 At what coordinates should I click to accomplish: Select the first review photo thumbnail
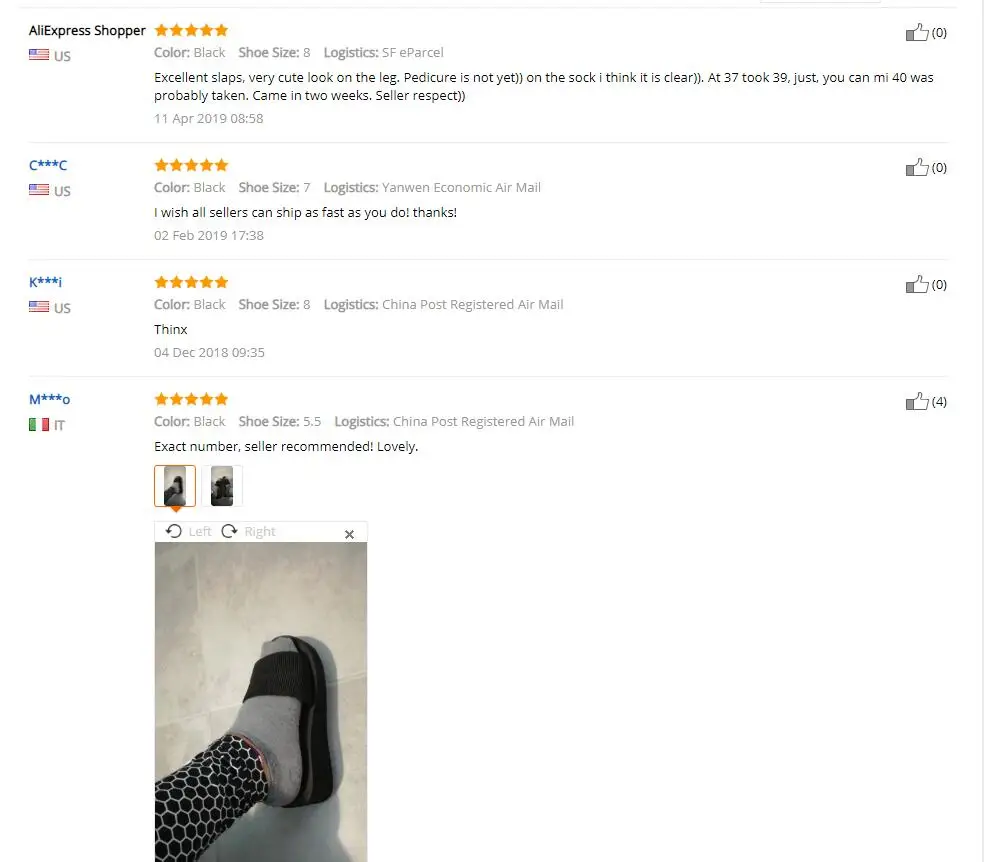point(175,486)
